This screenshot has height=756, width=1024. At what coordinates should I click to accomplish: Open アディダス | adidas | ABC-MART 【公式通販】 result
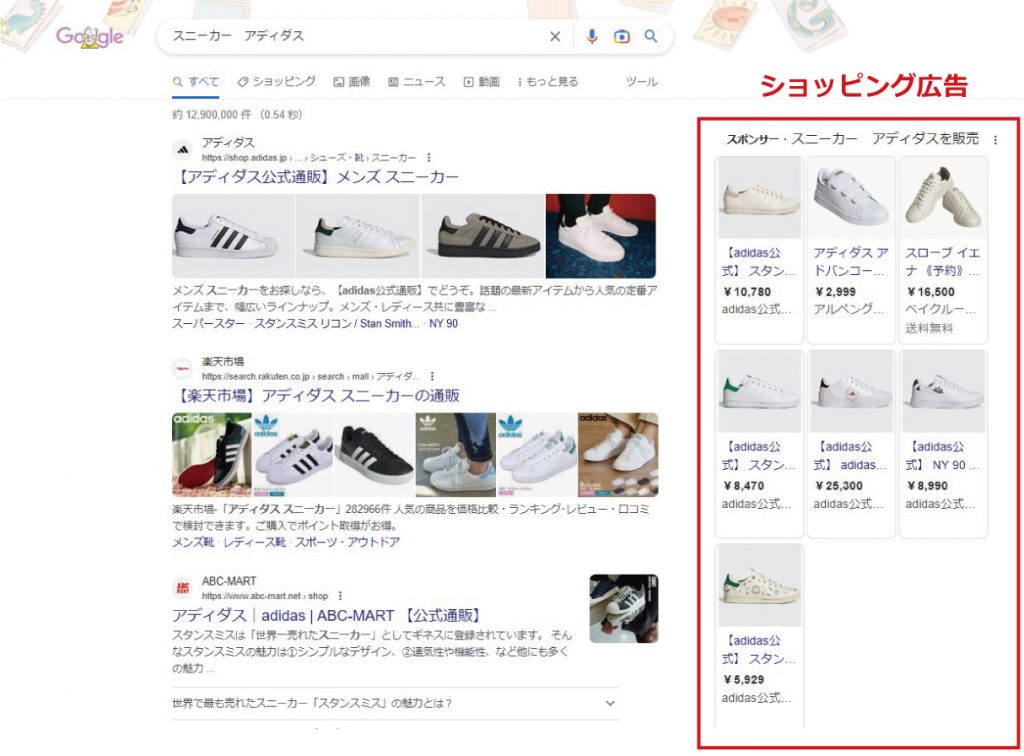point(327,616)
